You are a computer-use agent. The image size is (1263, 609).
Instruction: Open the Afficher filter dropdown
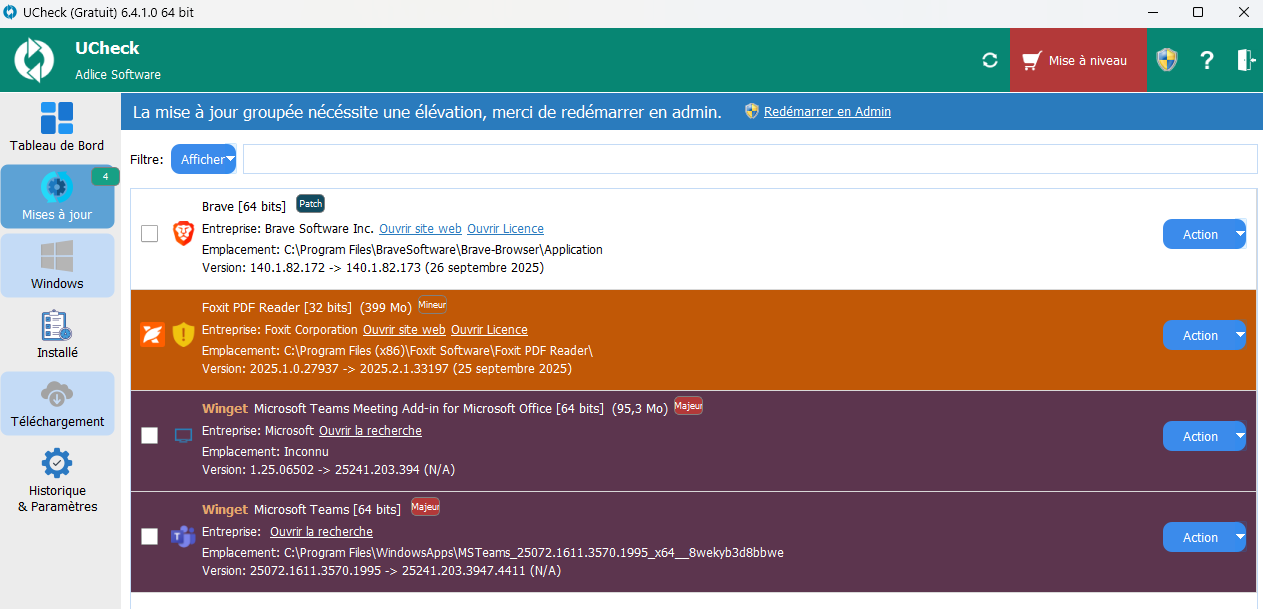coord(203,159)
